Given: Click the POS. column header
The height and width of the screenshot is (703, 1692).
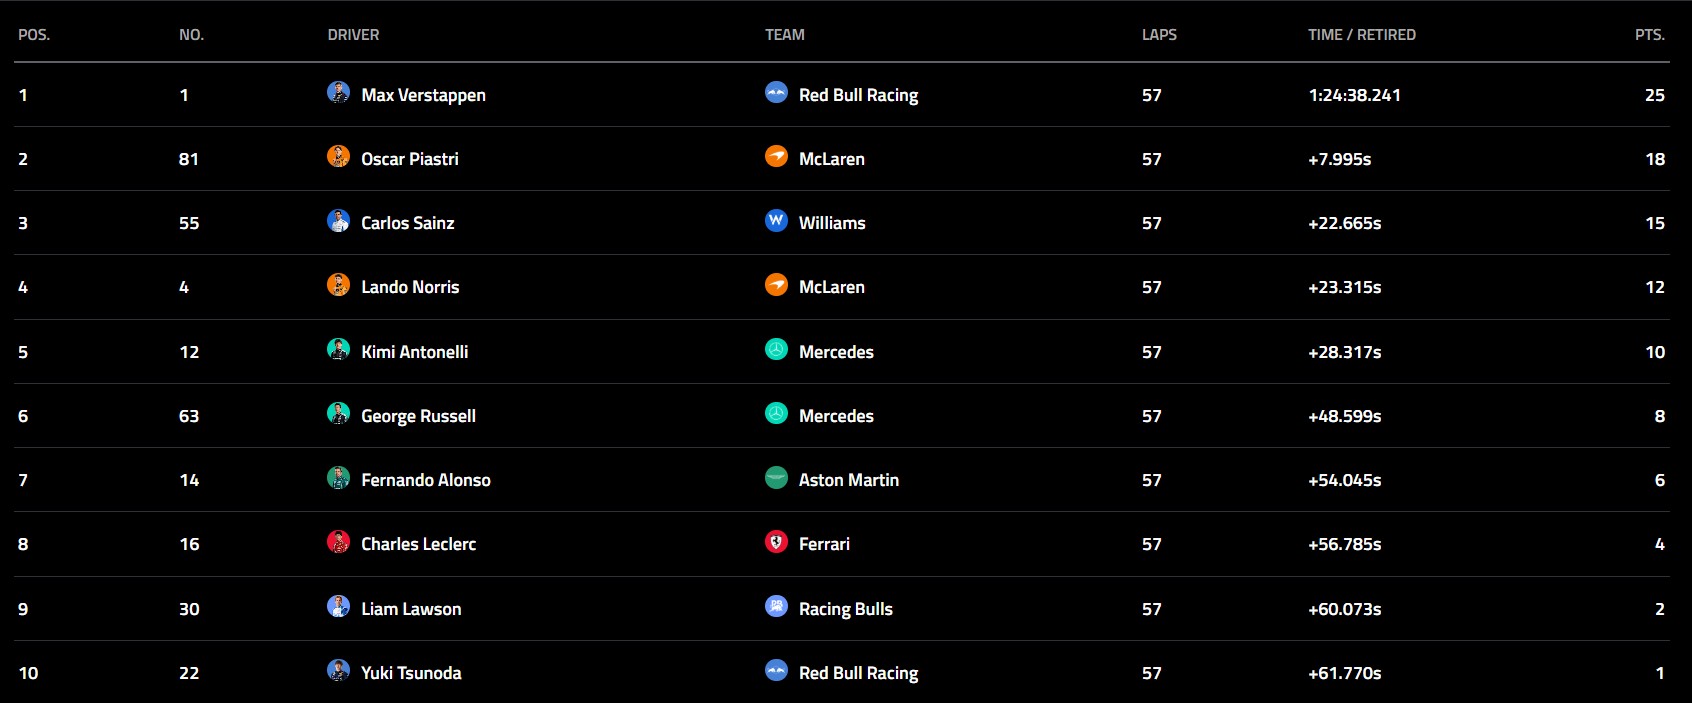Looking at the screenshot, I should point(34,35).
